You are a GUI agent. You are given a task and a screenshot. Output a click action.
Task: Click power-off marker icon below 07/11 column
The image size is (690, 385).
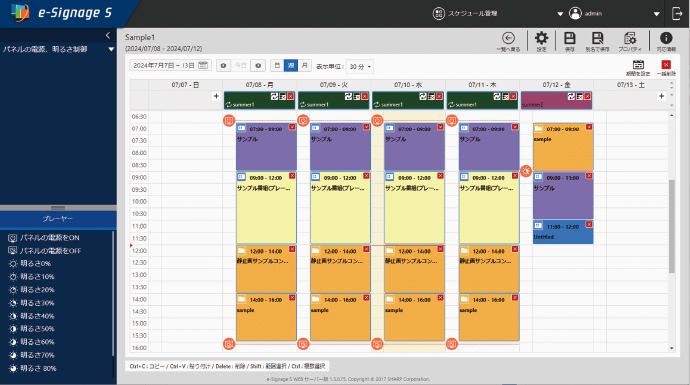pyautogui.click(x=452, y=344)
